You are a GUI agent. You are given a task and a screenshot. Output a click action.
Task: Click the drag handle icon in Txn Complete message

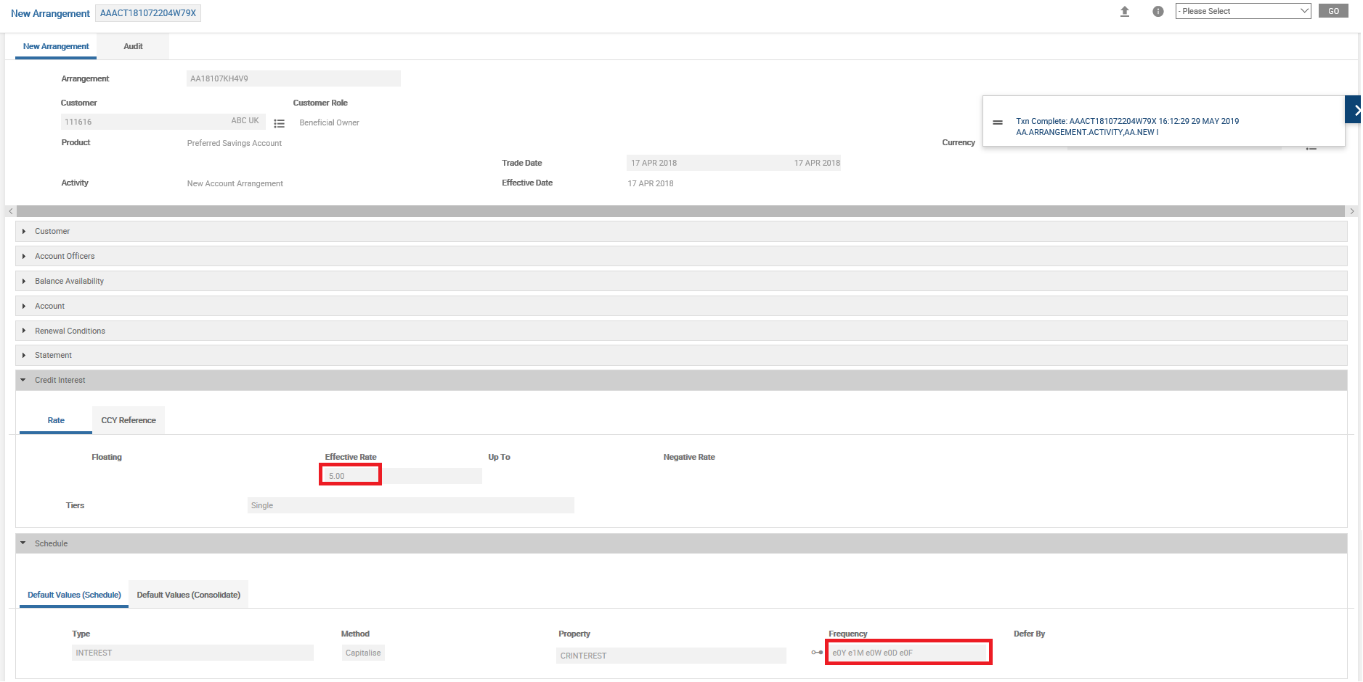[x=997, y=122]
